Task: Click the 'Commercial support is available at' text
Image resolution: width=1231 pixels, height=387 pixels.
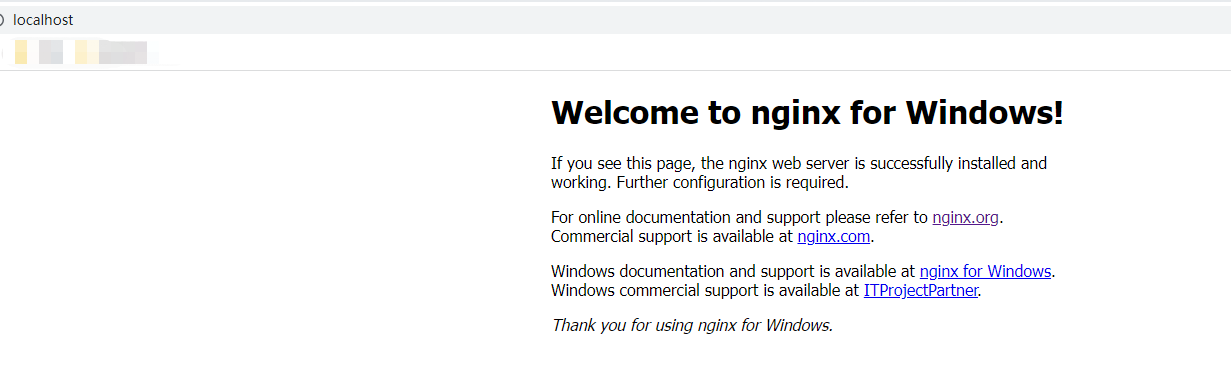Action: click(672, 237)
